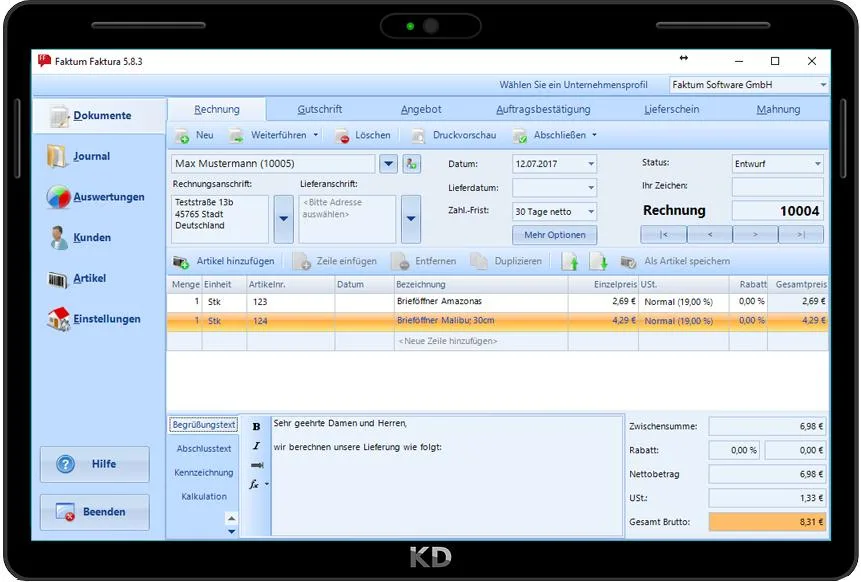The image size is (861, 582).
Task: Switch to the Lieferschein tab
Action: pos(672,110)
